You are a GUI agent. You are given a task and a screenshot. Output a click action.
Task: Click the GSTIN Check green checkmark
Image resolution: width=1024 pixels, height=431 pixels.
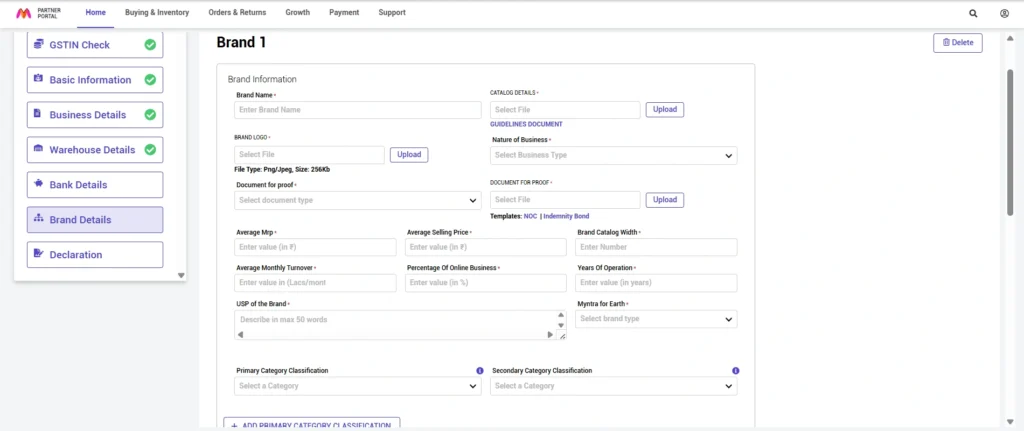point(150,45)
